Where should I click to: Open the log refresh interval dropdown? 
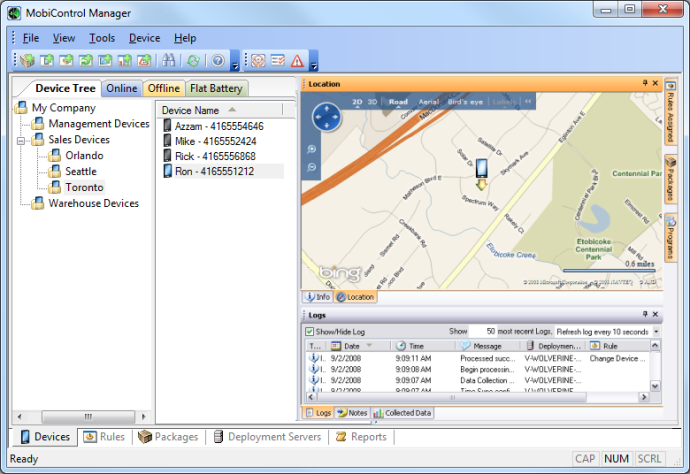656,331
